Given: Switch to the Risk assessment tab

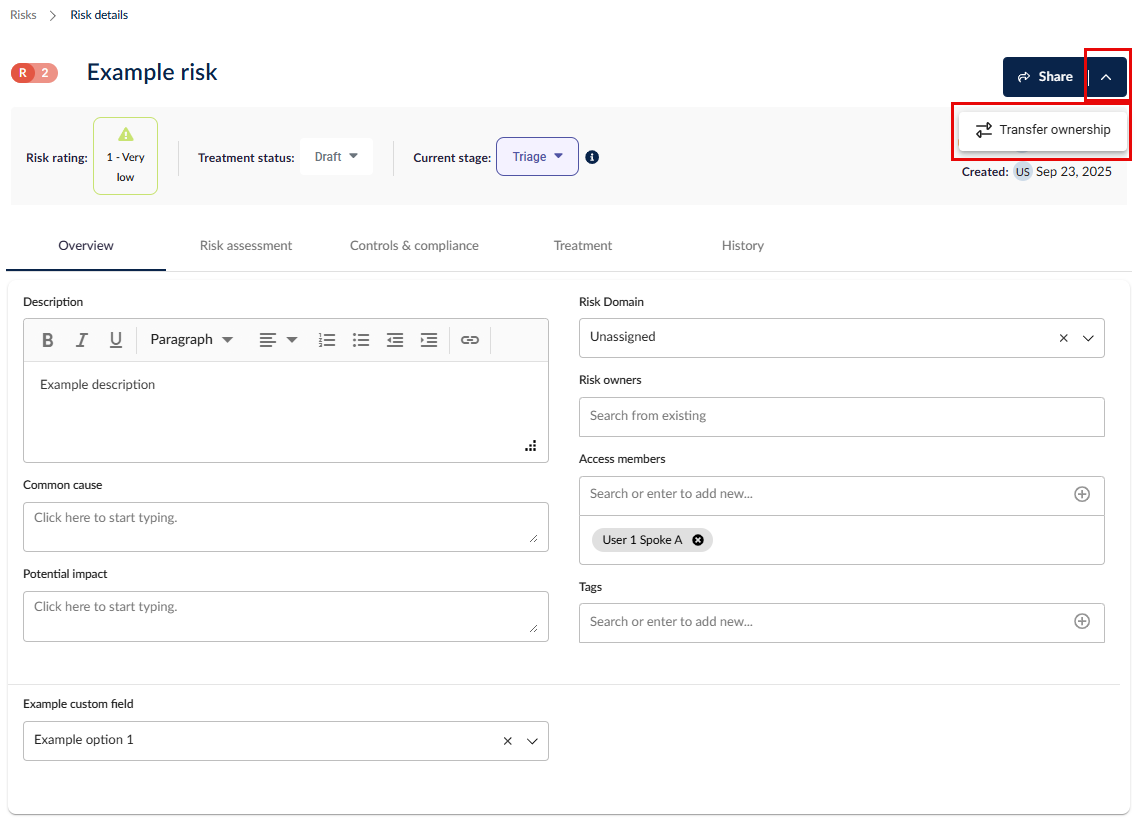Looking at the screenshot, I should [246, 245].
